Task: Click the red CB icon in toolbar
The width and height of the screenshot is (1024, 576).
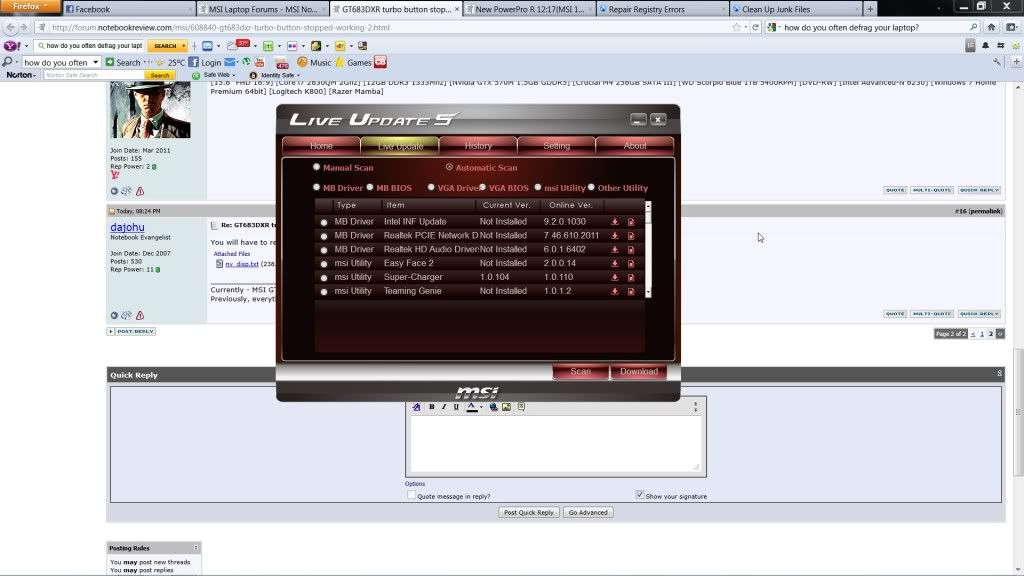Action: (x=380, y=62)
